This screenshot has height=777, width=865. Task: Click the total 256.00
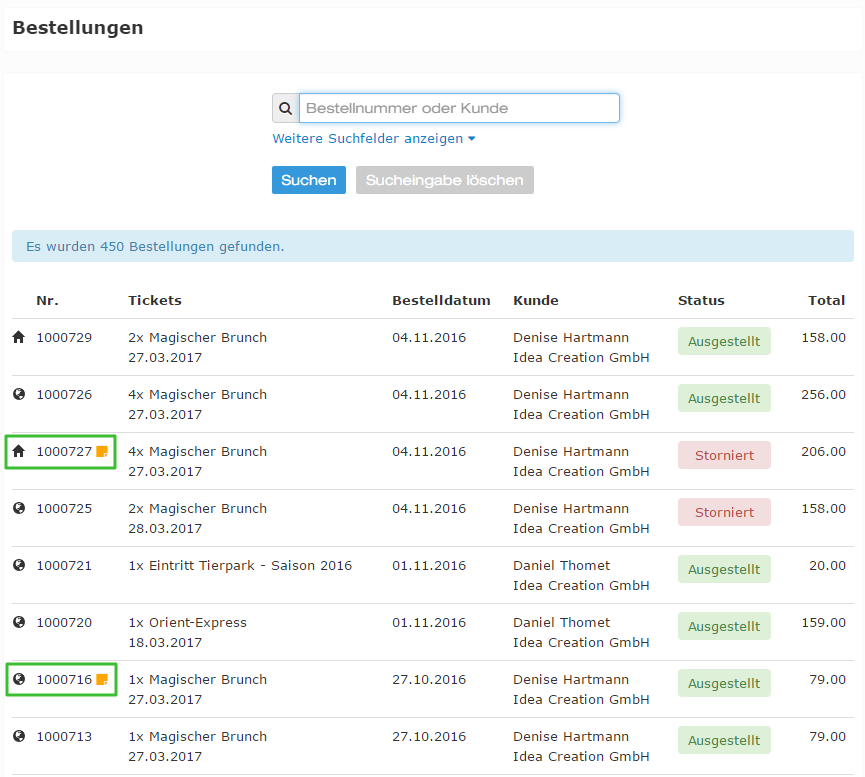823,395
